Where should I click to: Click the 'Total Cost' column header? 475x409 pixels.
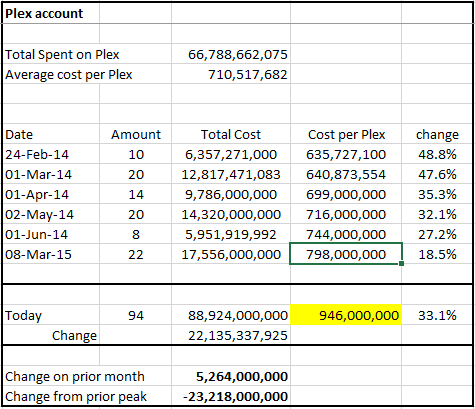pos(231,134)
